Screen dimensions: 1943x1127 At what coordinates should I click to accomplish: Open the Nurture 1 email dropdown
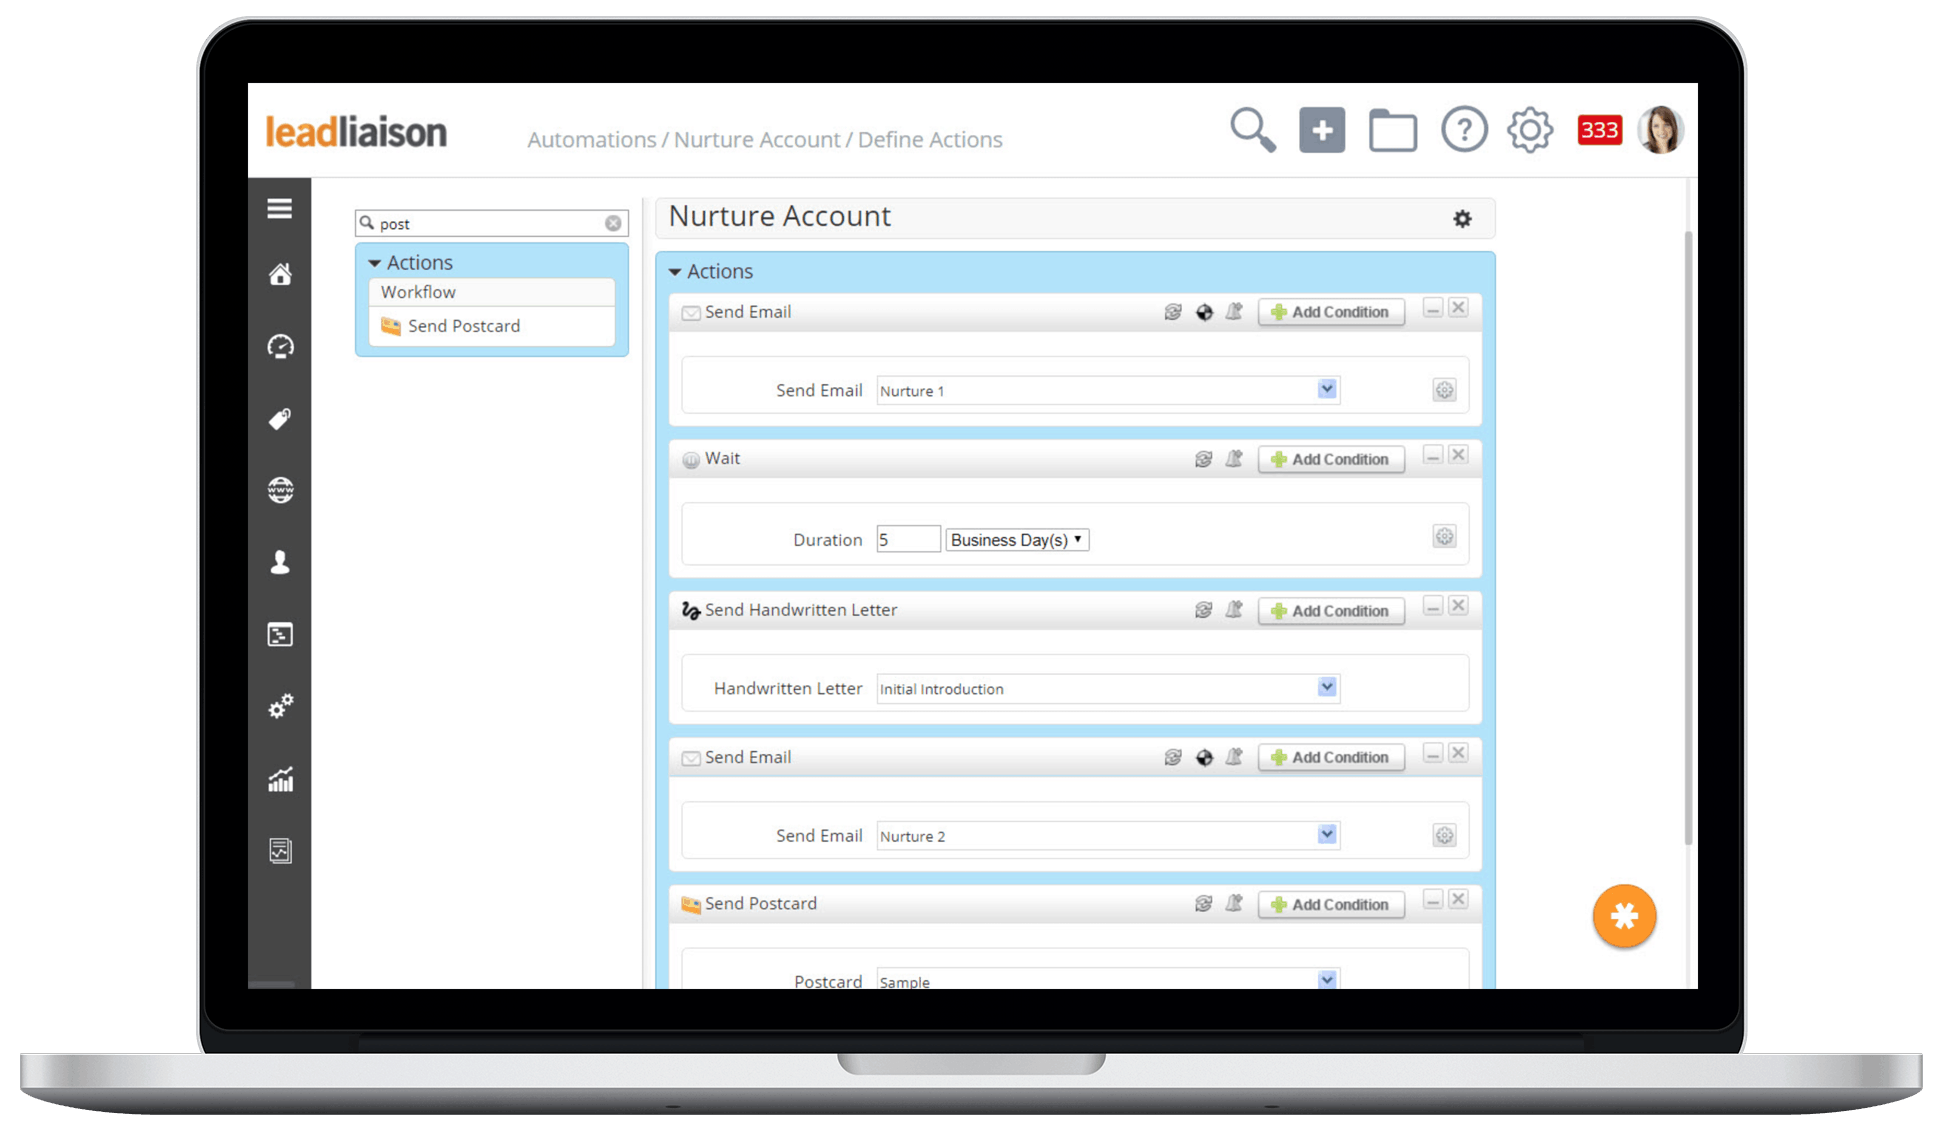coord(1327,390)
